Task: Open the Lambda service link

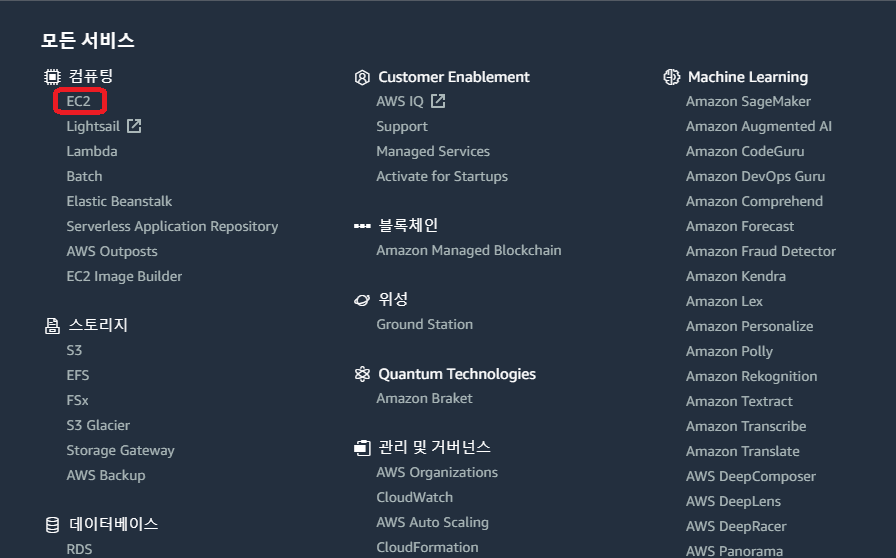Action: click(92, 151)
